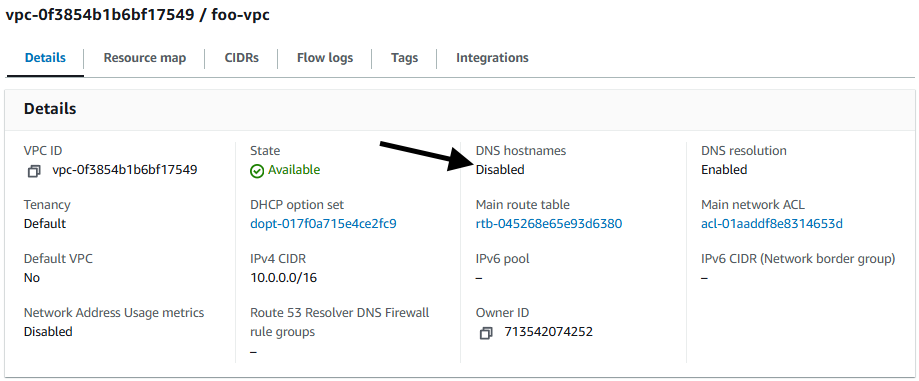Select the Tags tab
The width and height of the screenshot is (919, 381).
404,58
